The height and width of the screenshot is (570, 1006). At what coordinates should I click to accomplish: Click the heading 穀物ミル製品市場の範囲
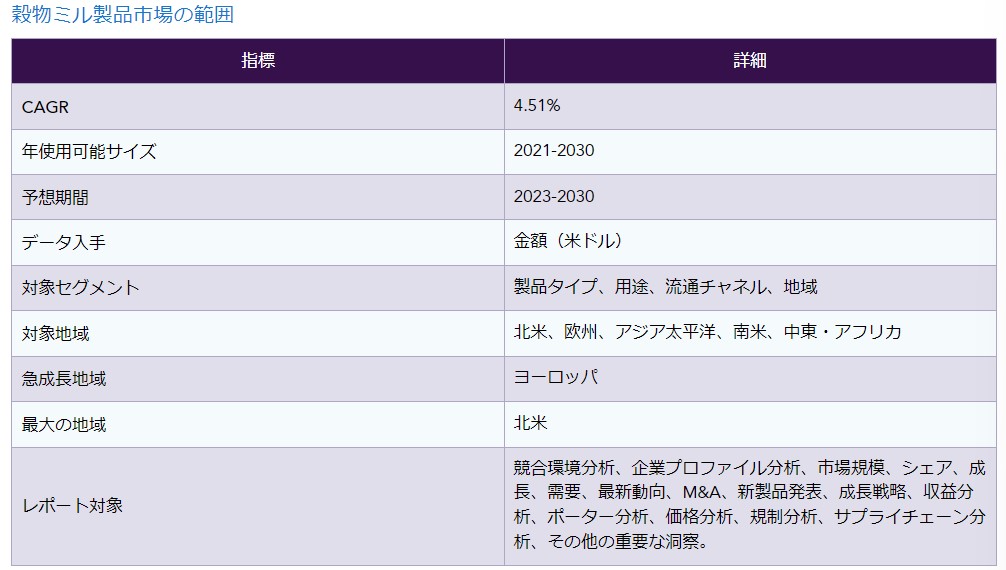point(123,14)
